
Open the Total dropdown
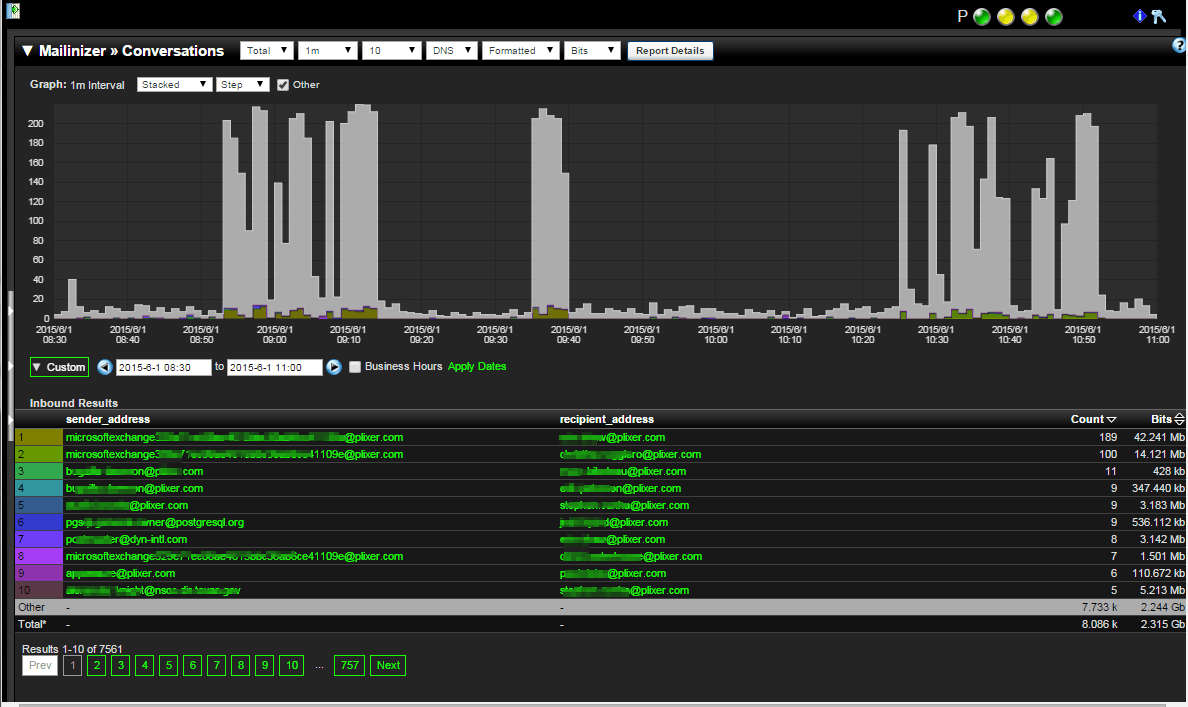(267, 51)
